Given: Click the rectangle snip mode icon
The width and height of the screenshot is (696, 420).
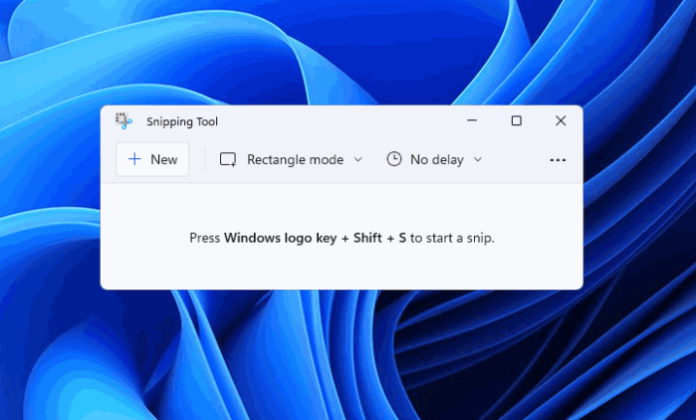Looking at the screenshot, I should coord(228,159).
